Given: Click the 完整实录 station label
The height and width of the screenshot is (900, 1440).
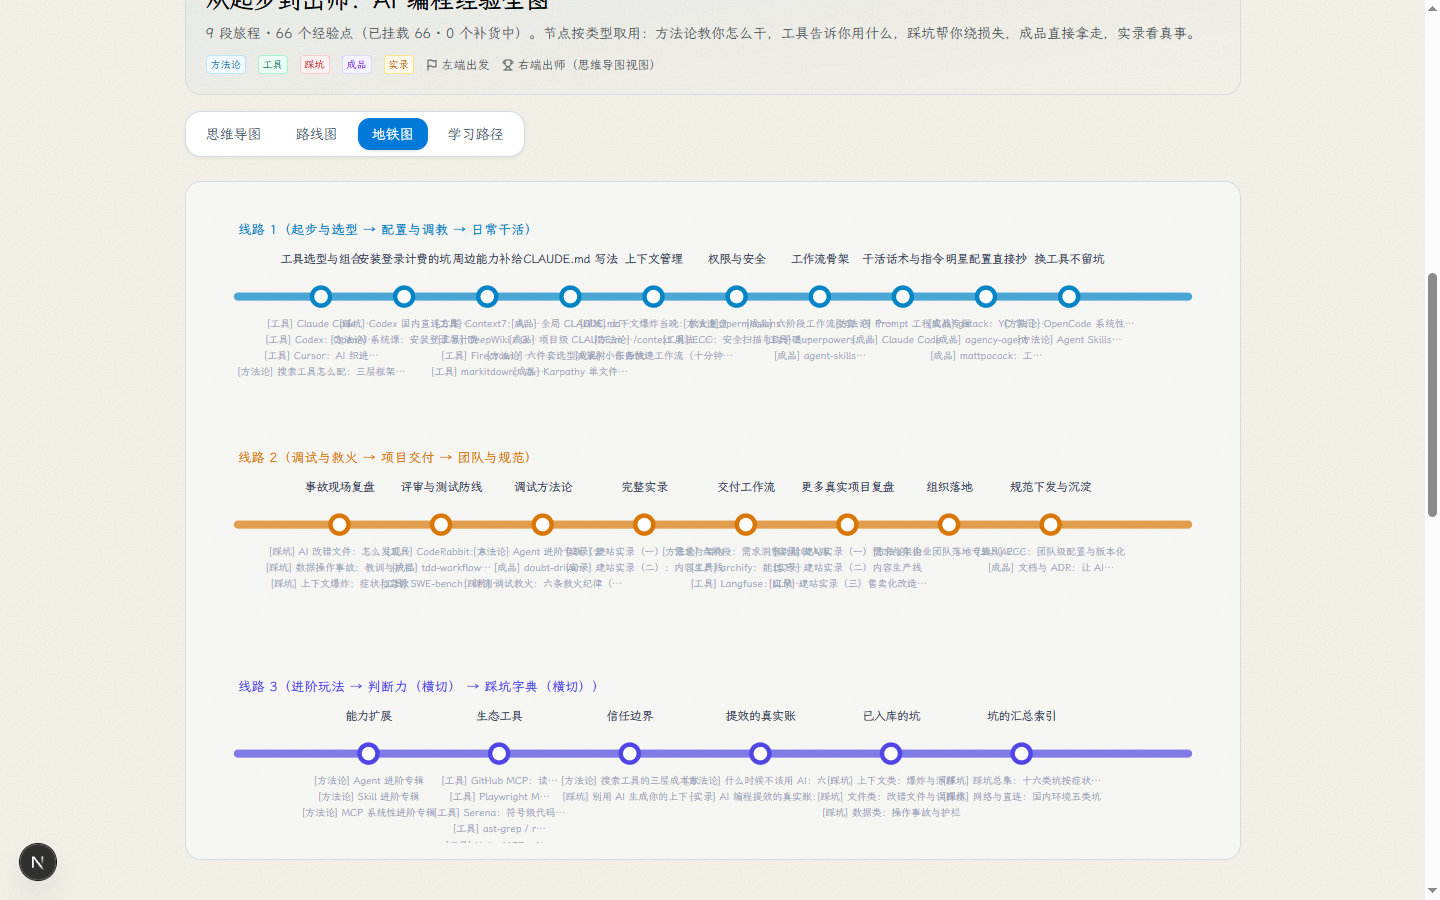Looking at the screenshot, I should (644, 487).
